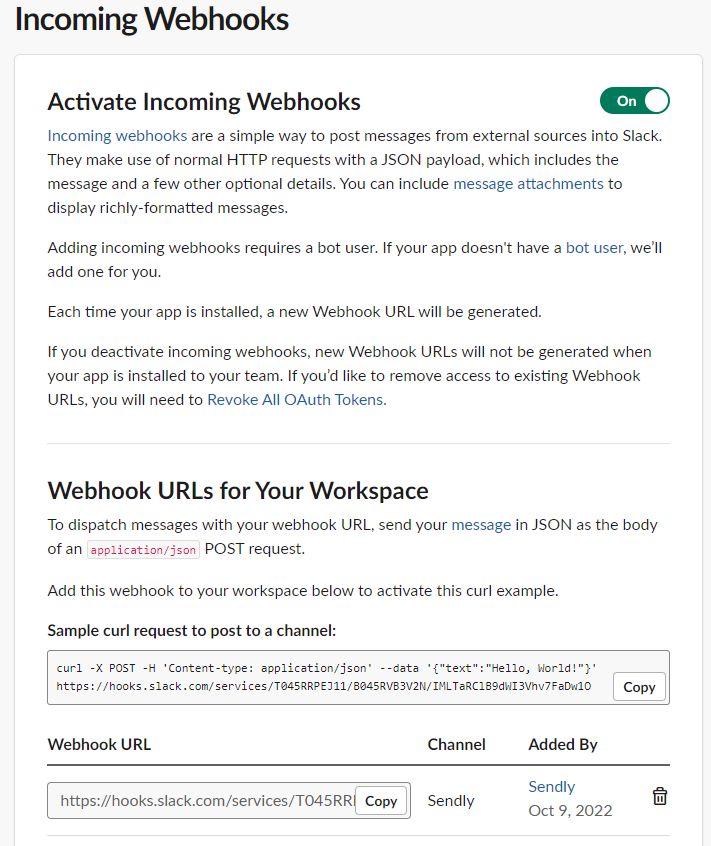
Task: Copy the sample curl request
Action: (x=639, y=686)
